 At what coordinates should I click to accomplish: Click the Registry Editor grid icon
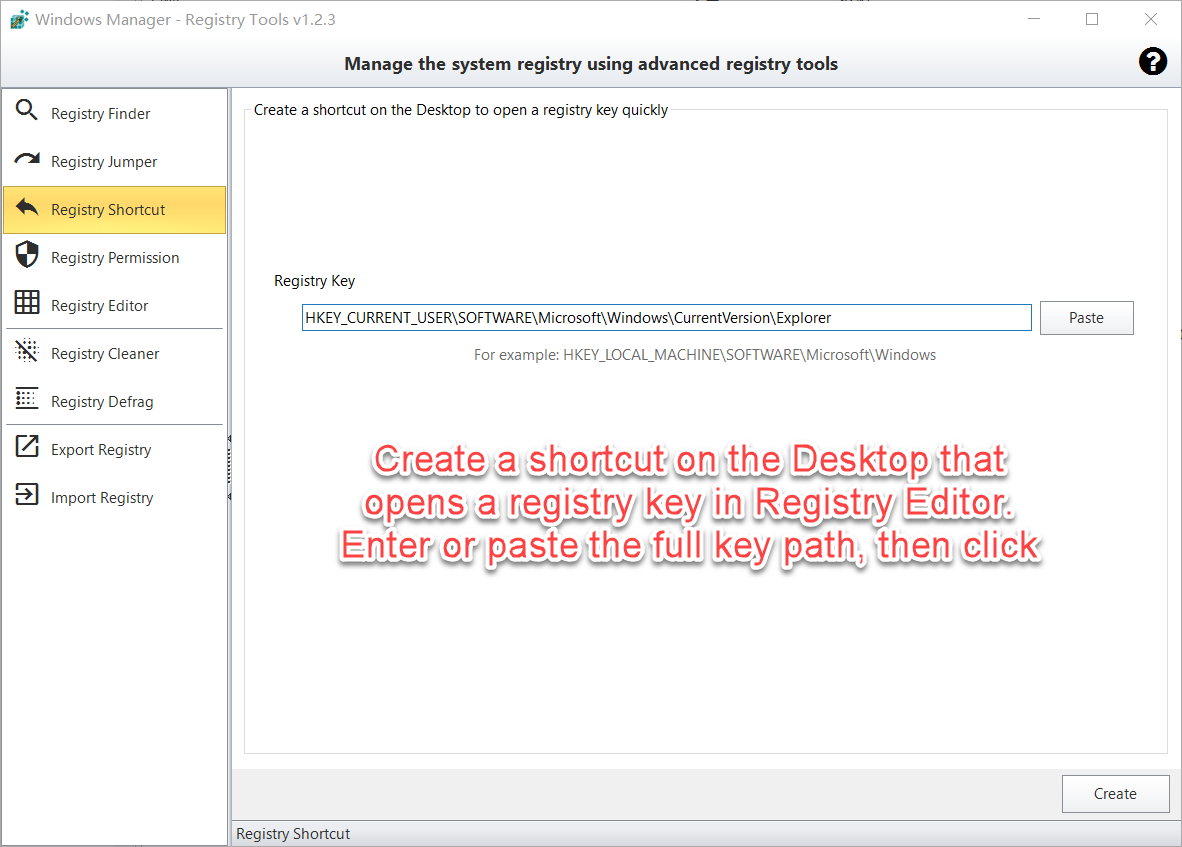[x=26, y=303]
